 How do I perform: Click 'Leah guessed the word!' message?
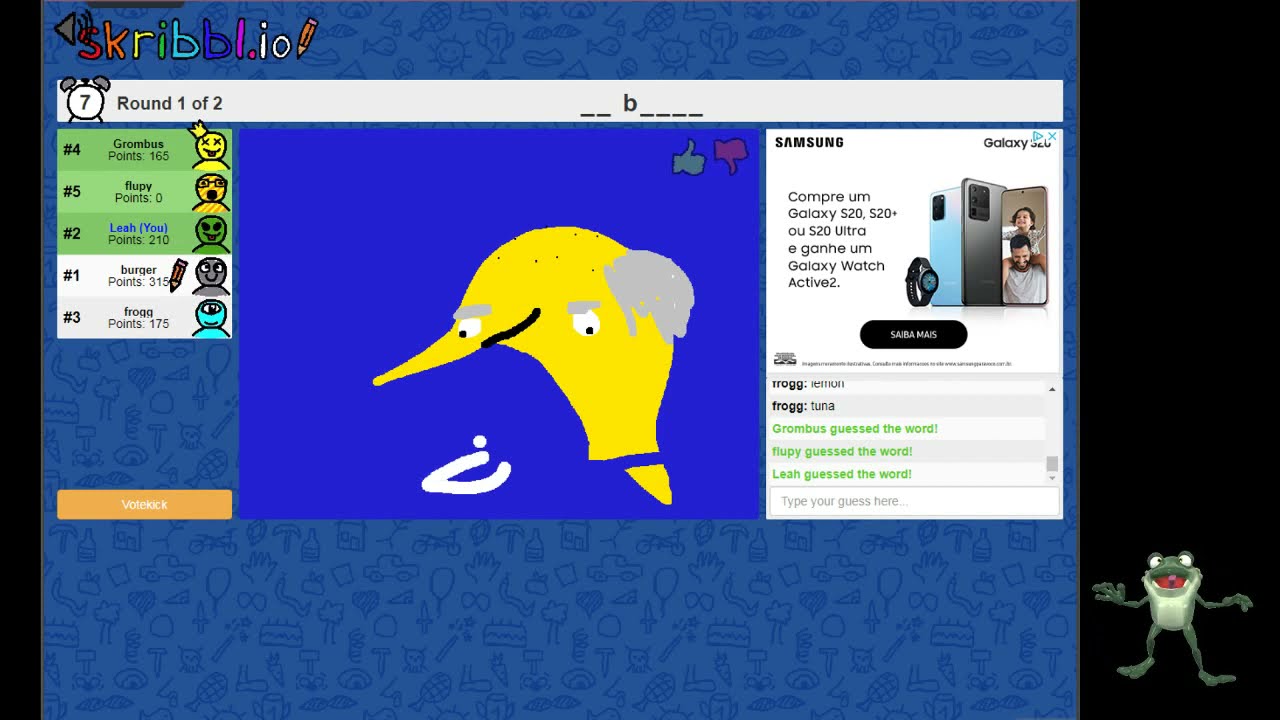pyautogui.click(x=842, y=474)
